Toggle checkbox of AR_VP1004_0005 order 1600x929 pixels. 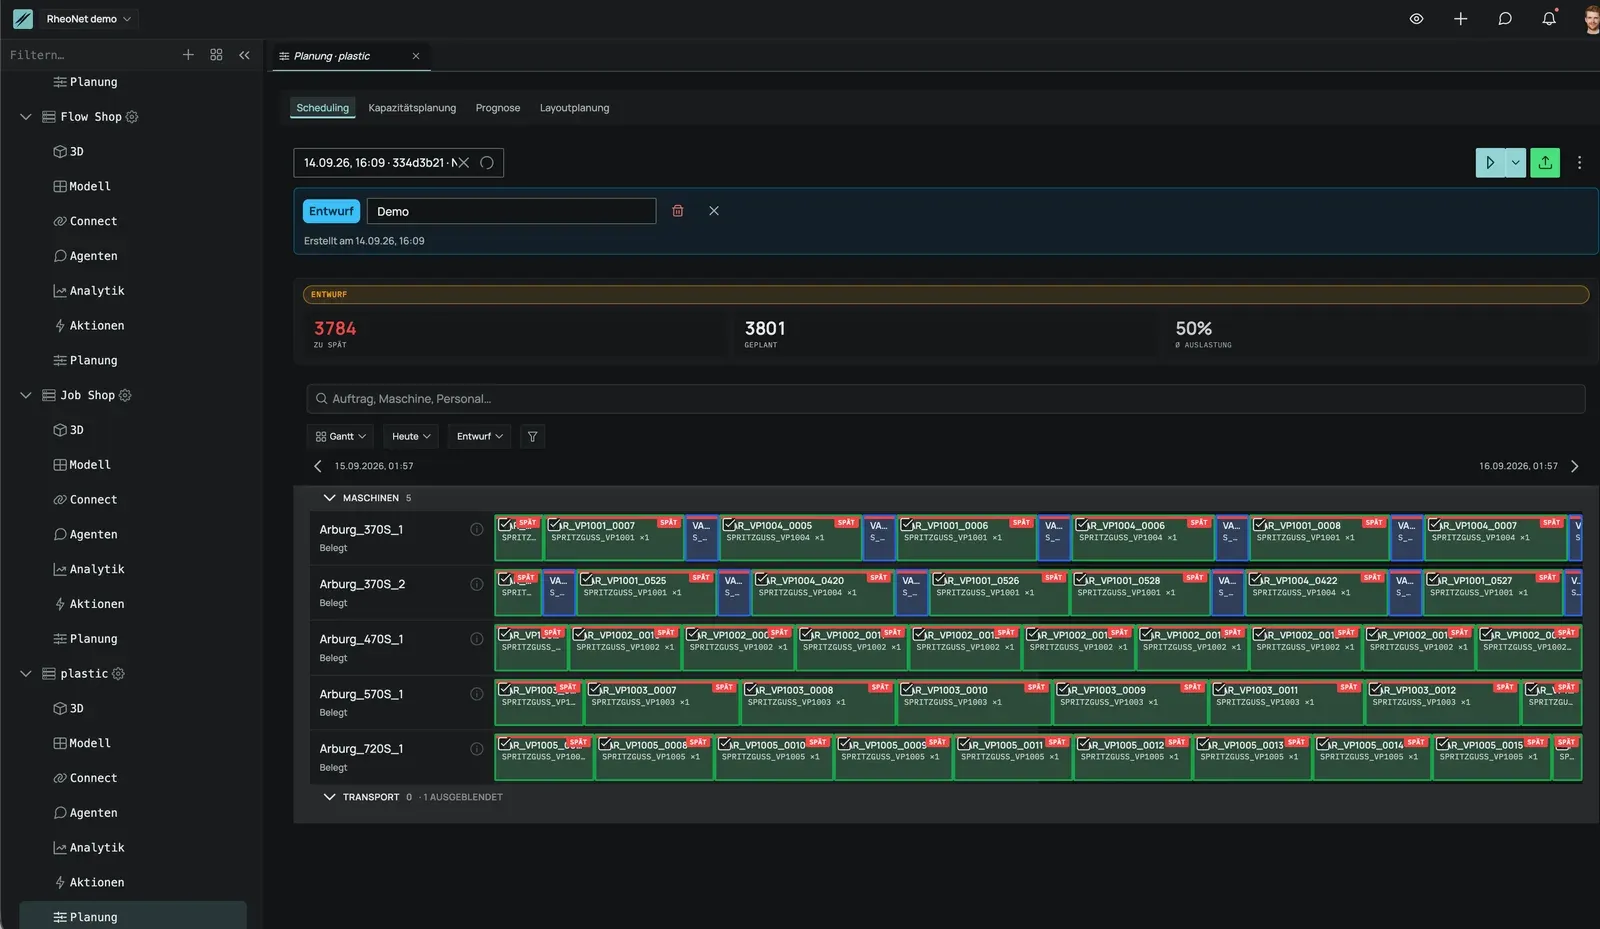[x=729, y=524]
